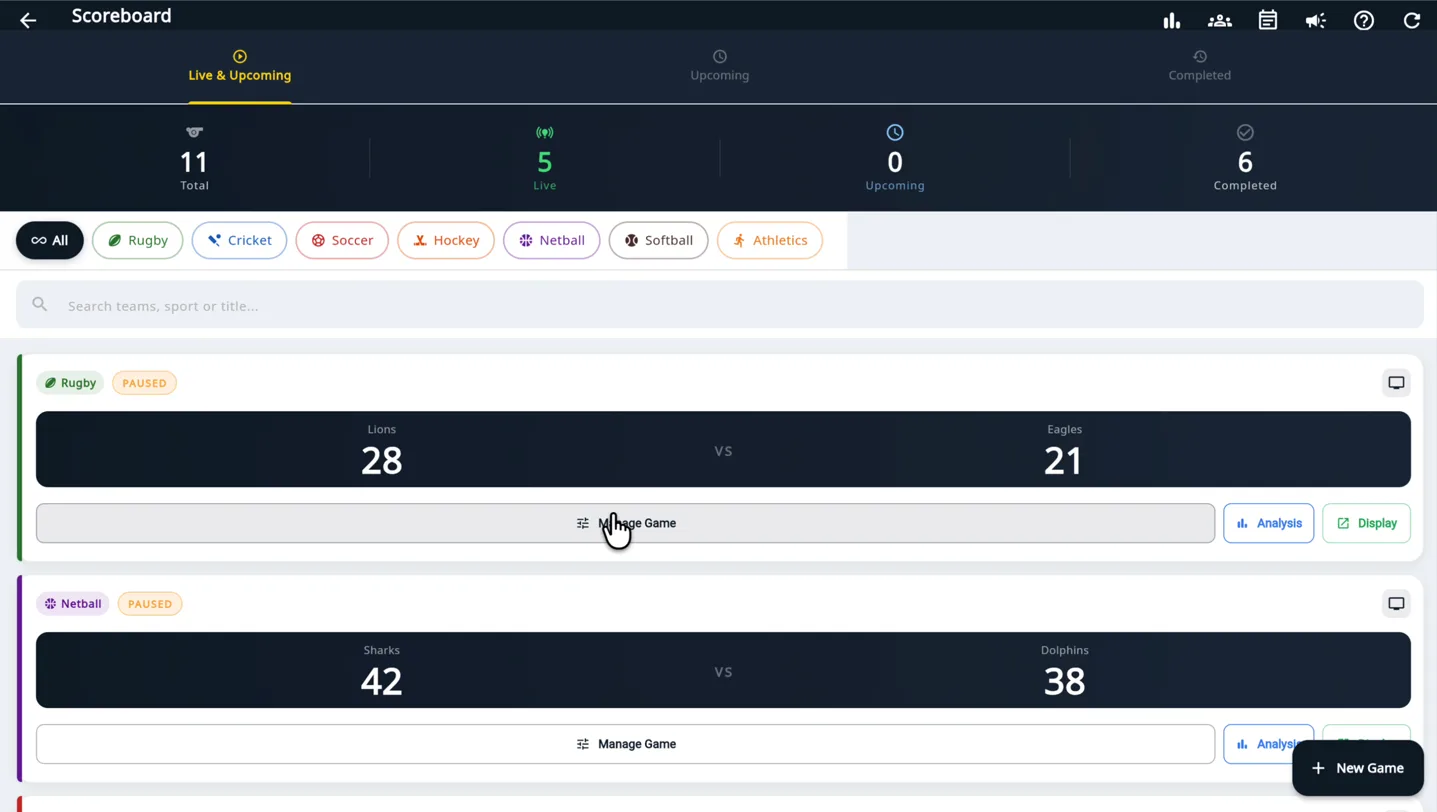
Task: Click the refresh icon in header
Action: 1412,20
